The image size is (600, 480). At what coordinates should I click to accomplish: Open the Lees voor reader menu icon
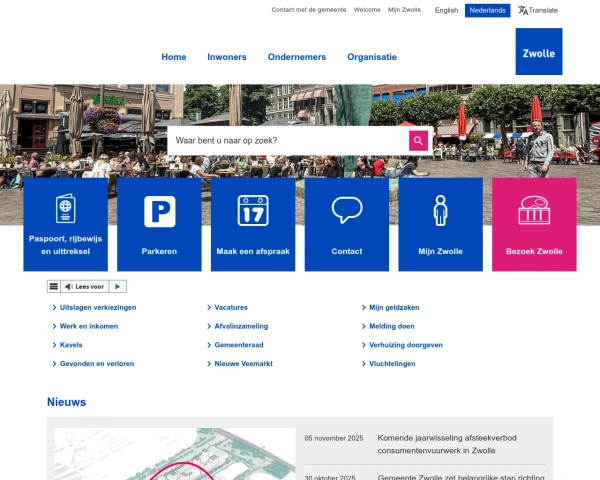(54, 286)
